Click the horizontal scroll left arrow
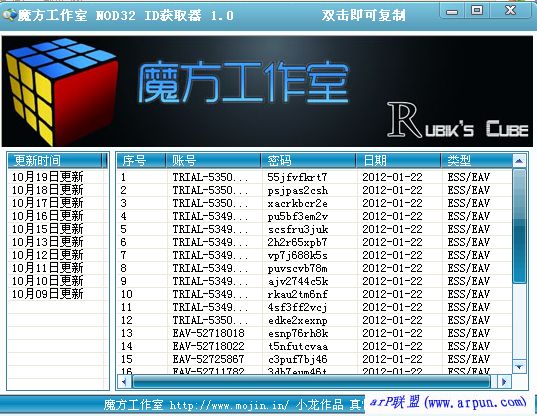 coord(124,382)
